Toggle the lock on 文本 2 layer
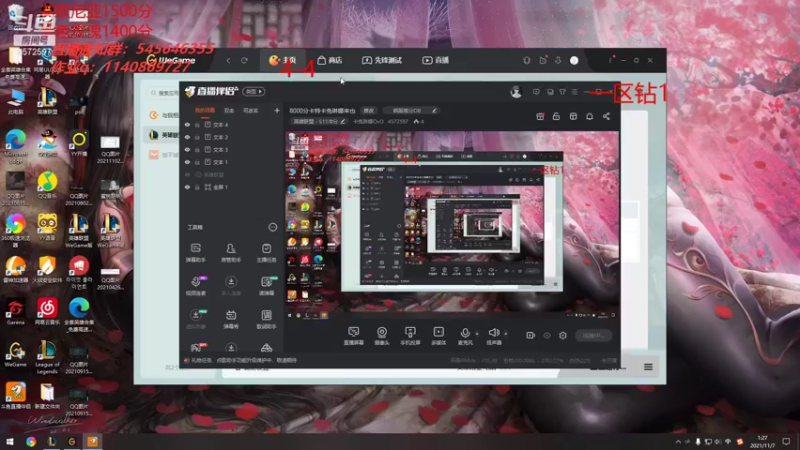The width and height of the screenshot is (800, 450). pos(197,137)
